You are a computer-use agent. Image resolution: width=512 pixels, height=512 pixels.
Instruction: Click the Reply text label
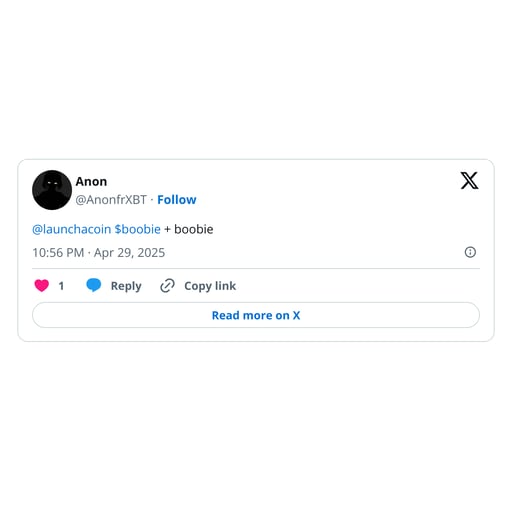pyautogui.click(x=126, y=286)
